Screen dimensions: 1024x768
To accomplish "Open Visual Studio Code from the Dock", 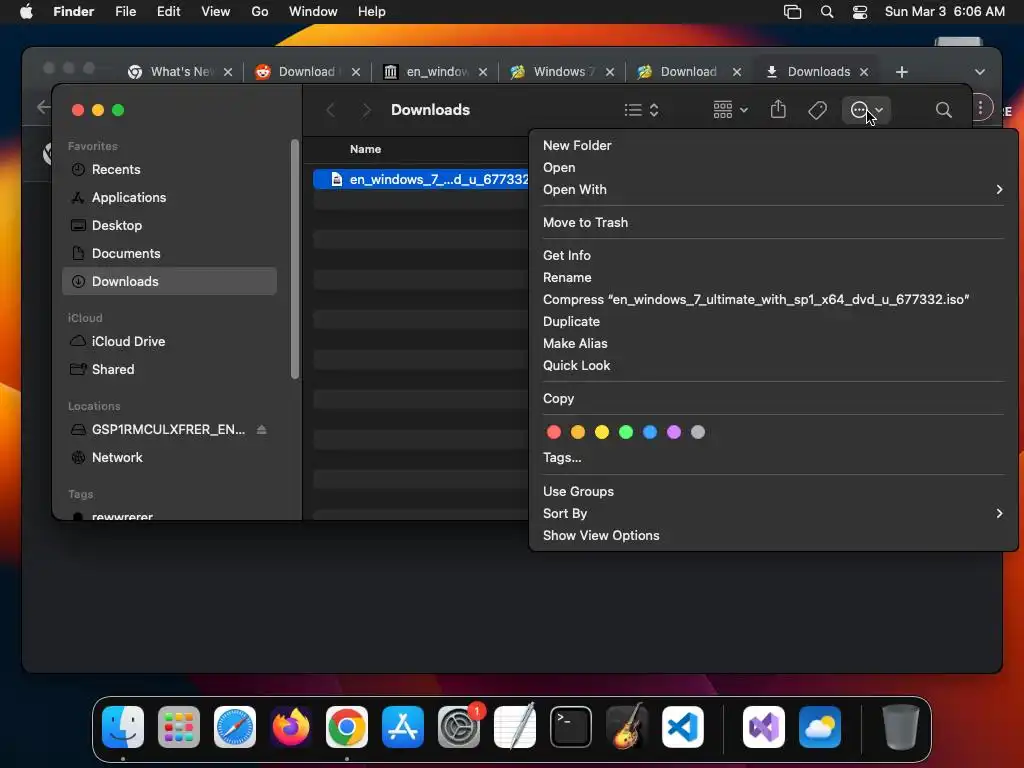I will point(682,727).
